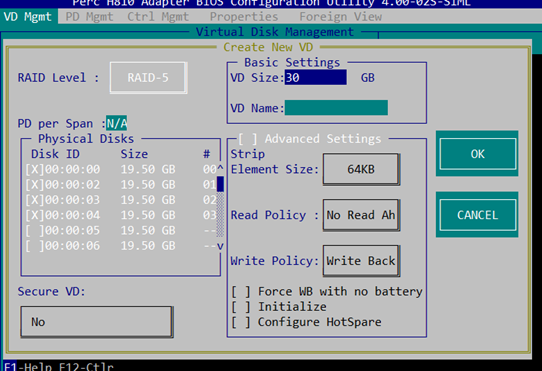Uncheck physical disk 00:00:00
Viewport: 542px width, 371px height.
35,169
